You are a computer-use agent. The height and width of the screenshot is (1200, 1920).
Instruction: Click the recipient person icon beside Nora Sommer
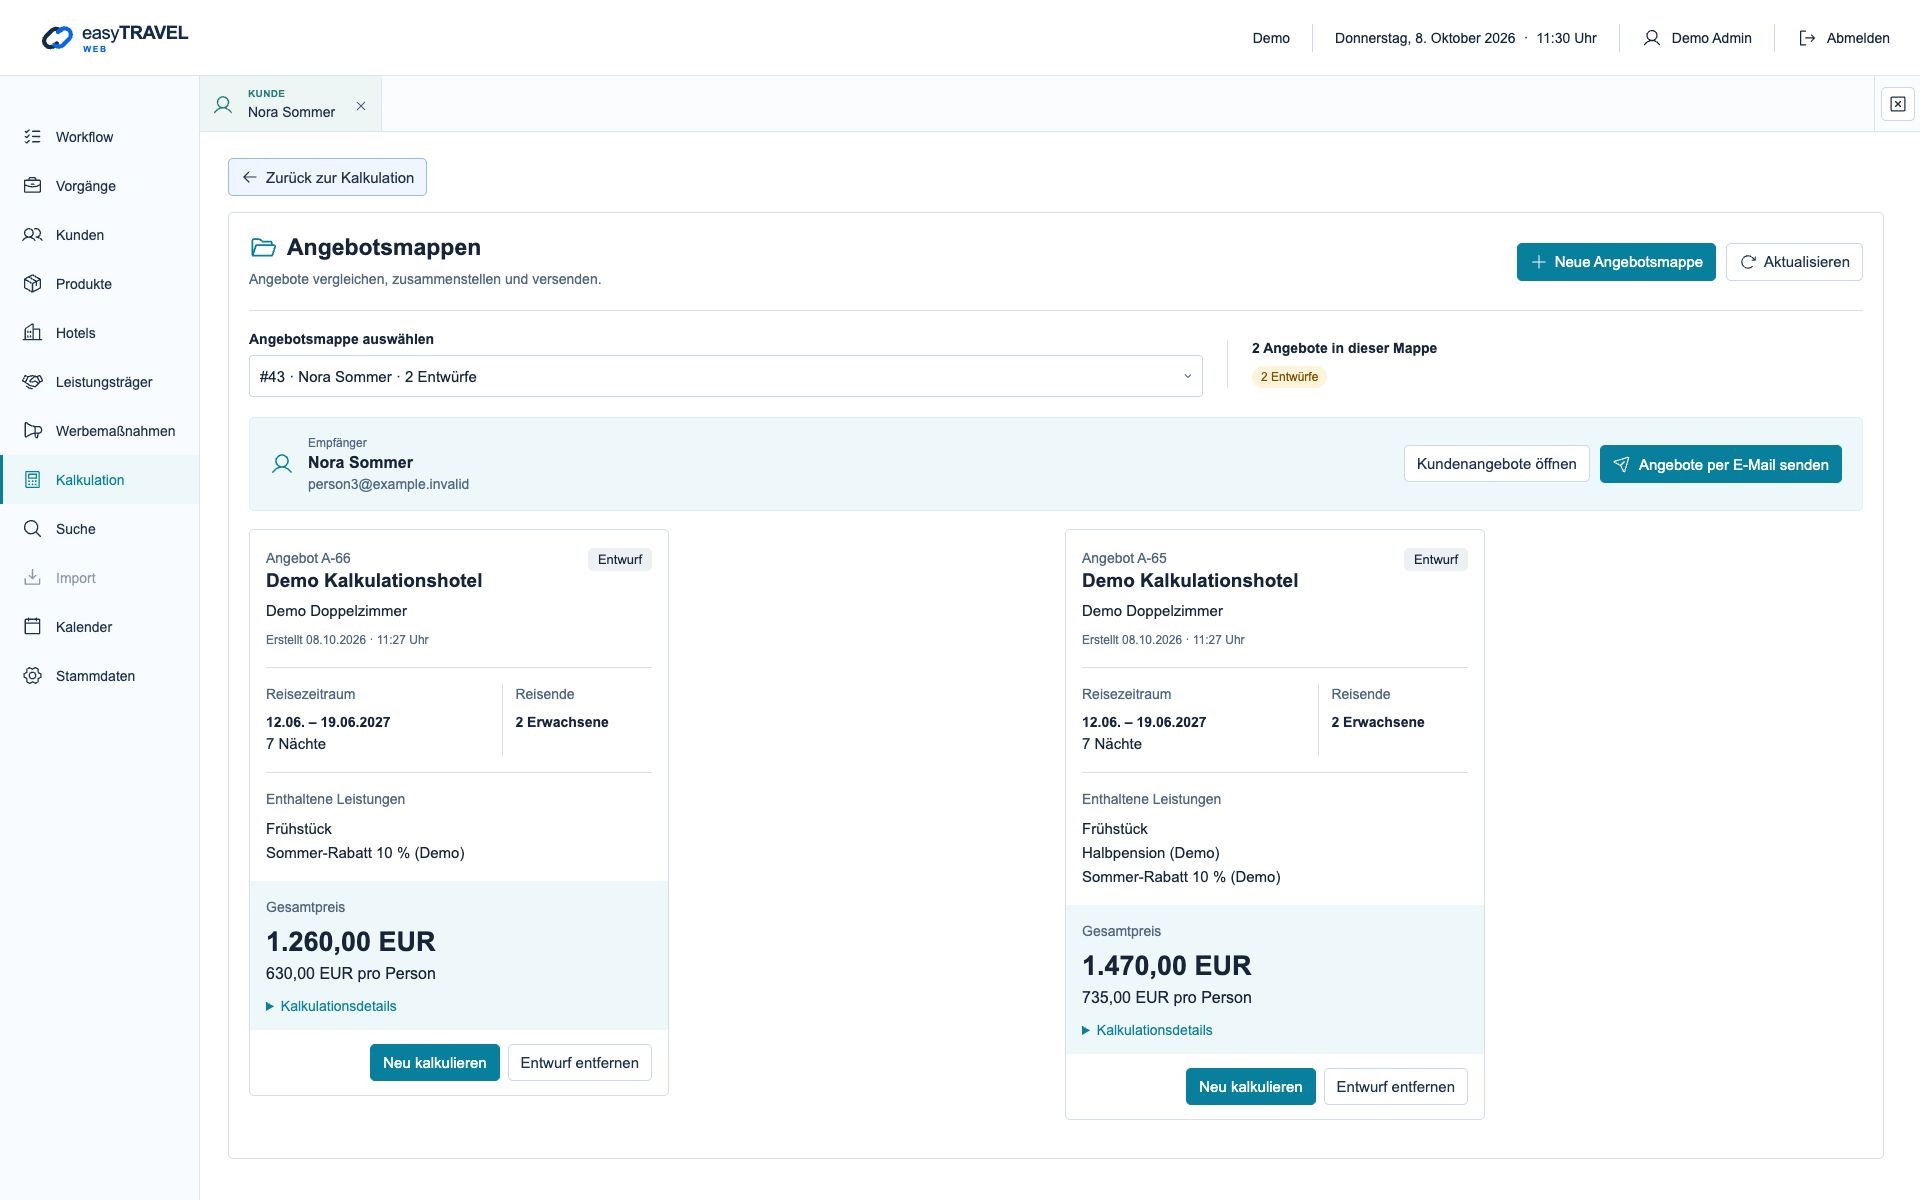pyautogui.click(x=282, y=464)
